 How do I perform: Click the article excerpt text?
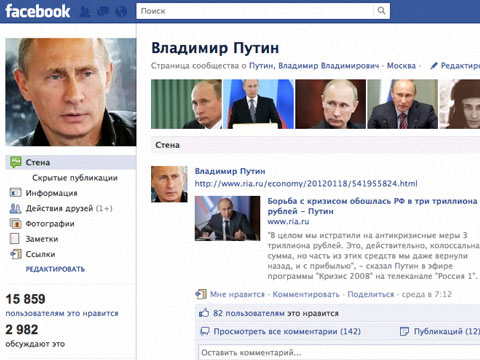pyautogui.click(x=373, y=256)
